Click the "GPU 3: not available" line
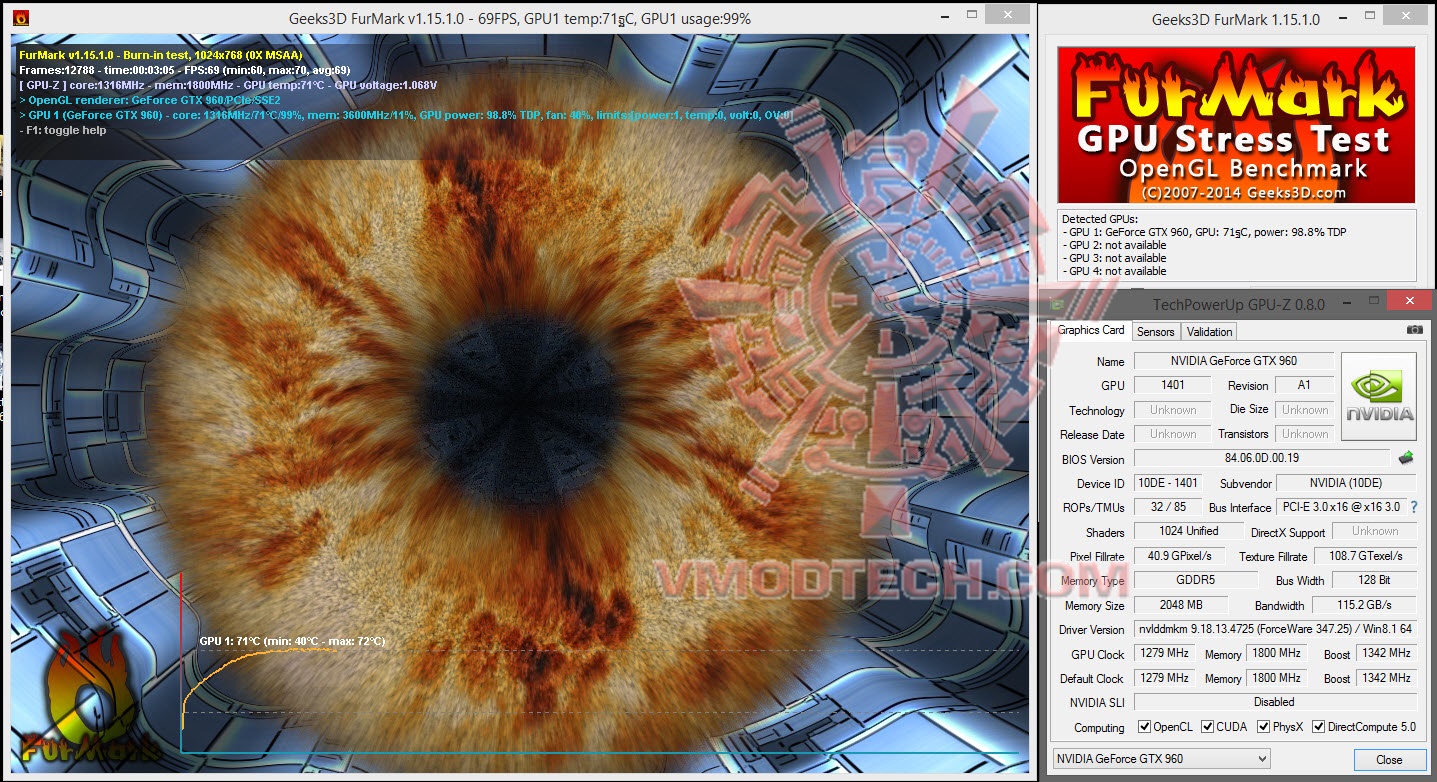 pos(1114,258)
